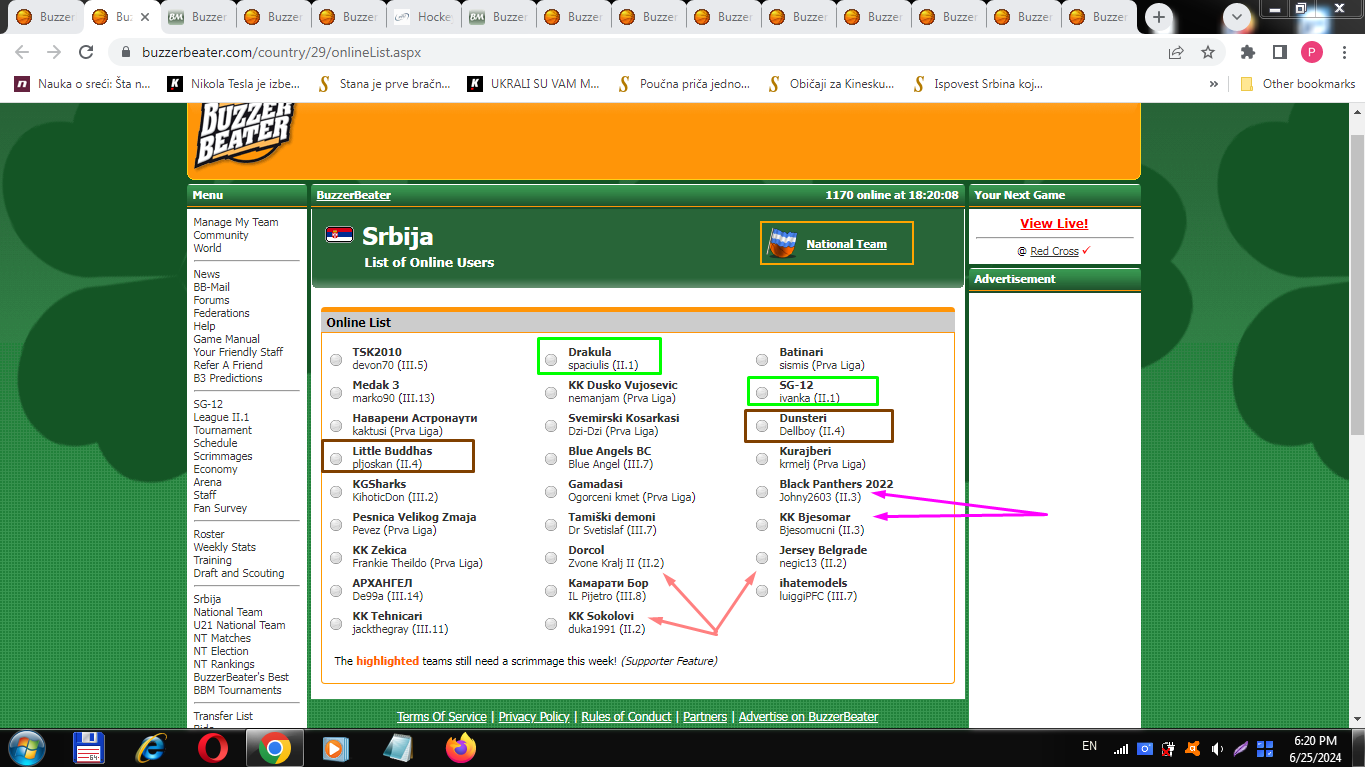Viewport: 1365px width, 767px height.
Task: Open the Other bookmarks folder
Action: (1298, 84)
